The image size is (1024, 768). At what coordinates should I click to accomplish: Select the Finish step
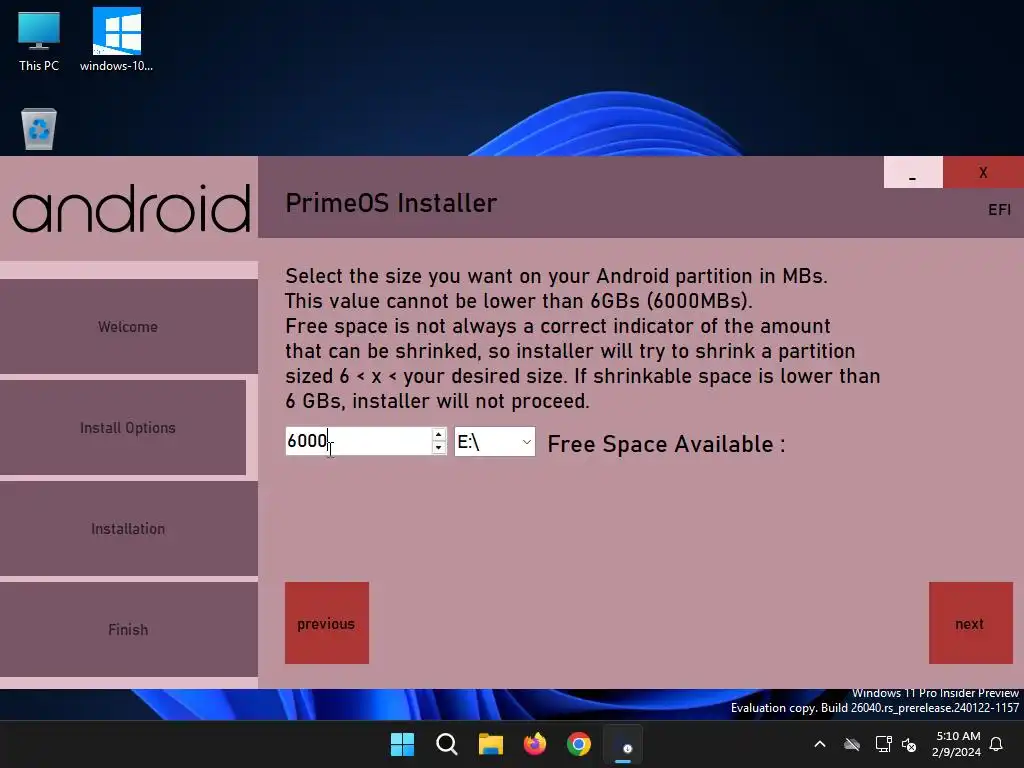tap(129, 630)
